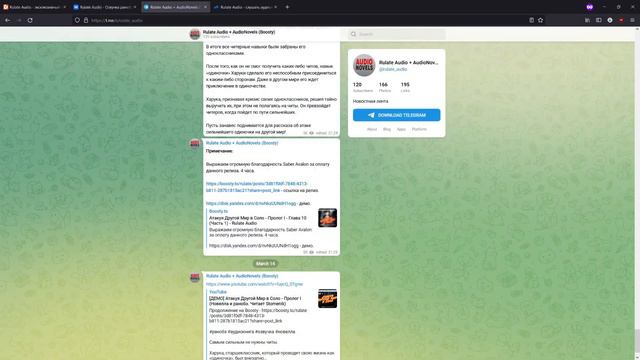Select the Rulate Audio + AudioNovels tab
The width and height of the screenshot is (640, 360).
pos(176,7)
